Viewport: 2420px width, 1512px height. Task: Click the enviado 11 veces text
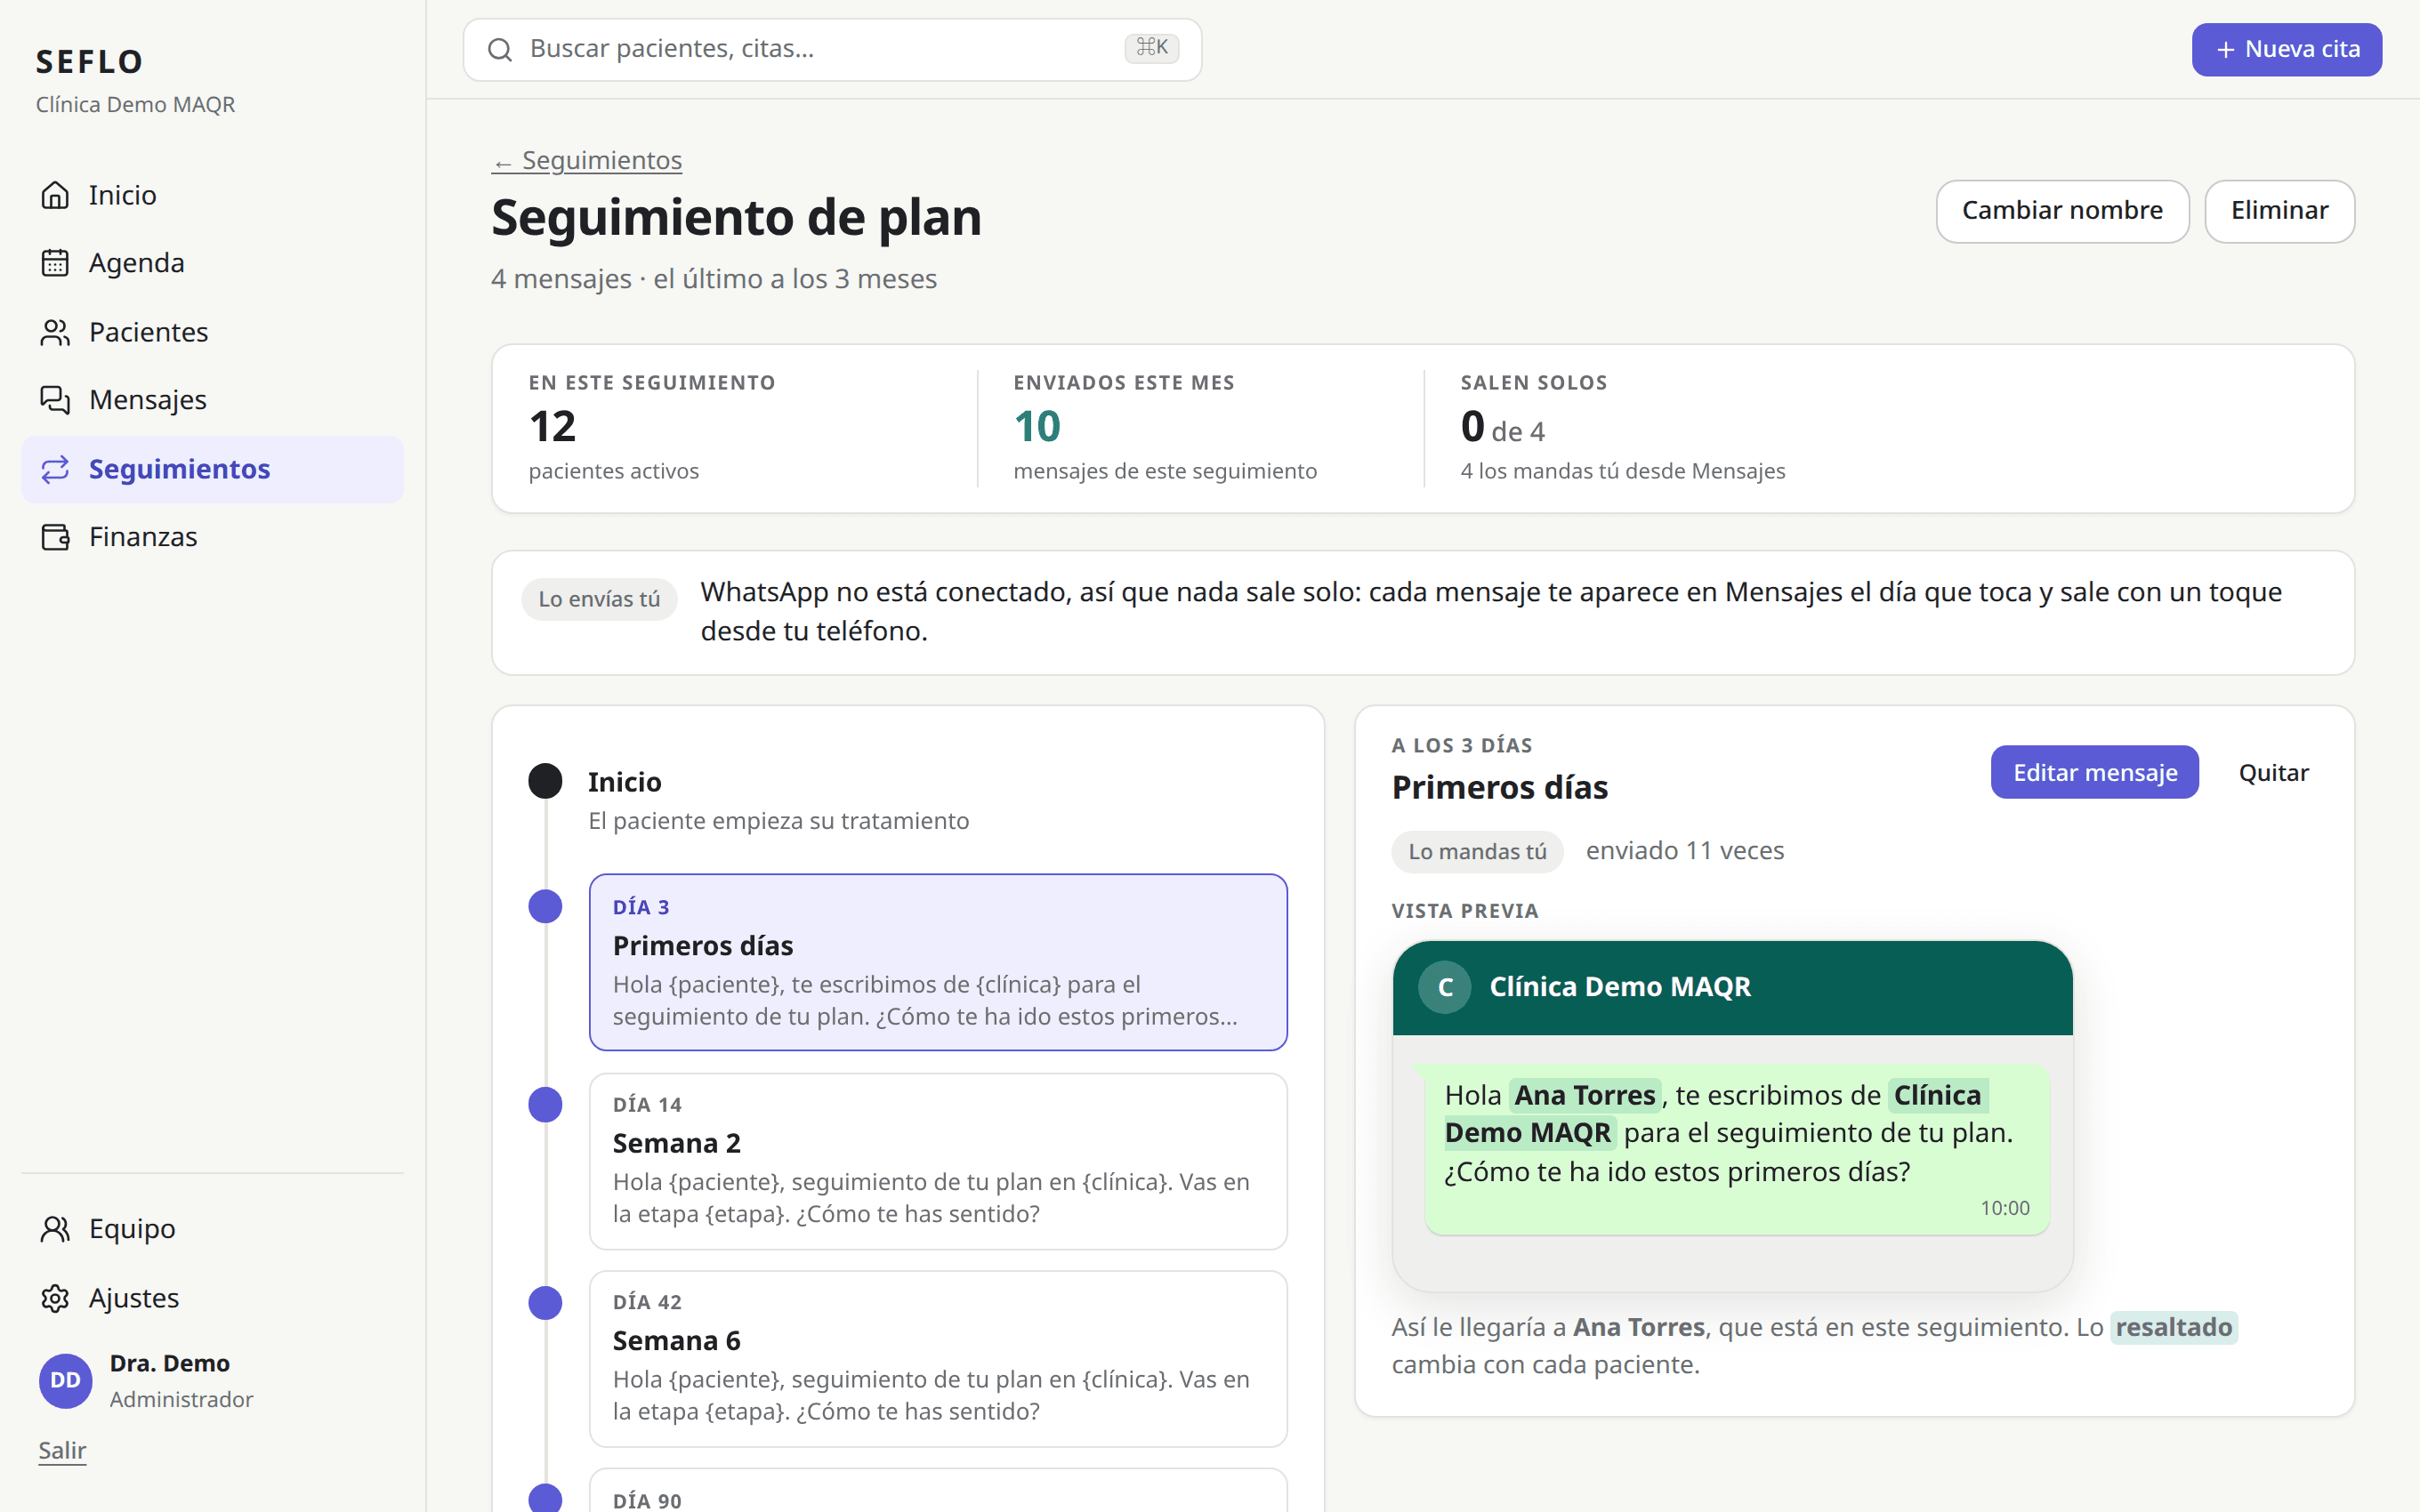(1685, 851)
